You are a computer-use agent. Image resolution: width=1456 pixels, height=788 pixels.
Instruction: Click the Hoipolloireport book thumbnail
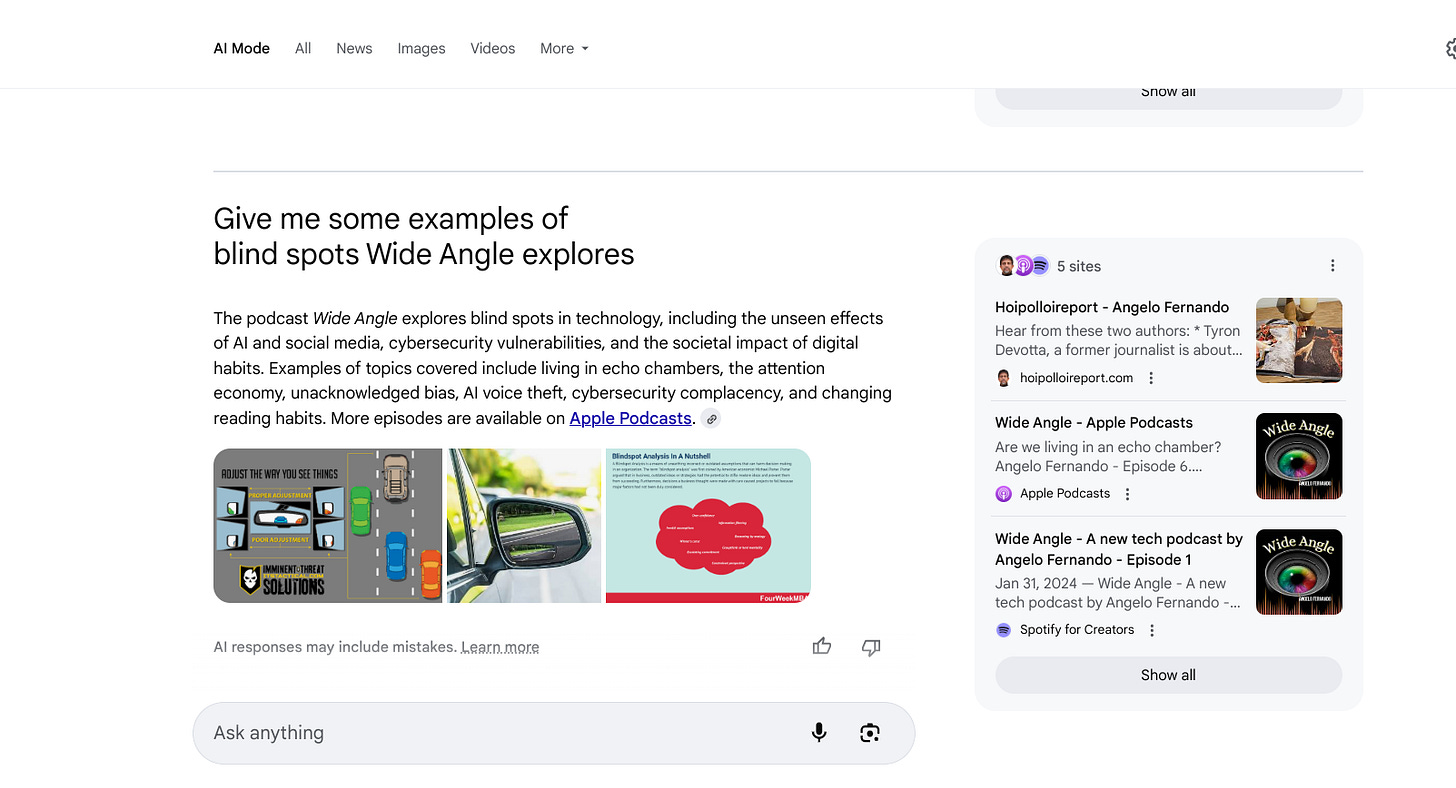(1299, 340)
